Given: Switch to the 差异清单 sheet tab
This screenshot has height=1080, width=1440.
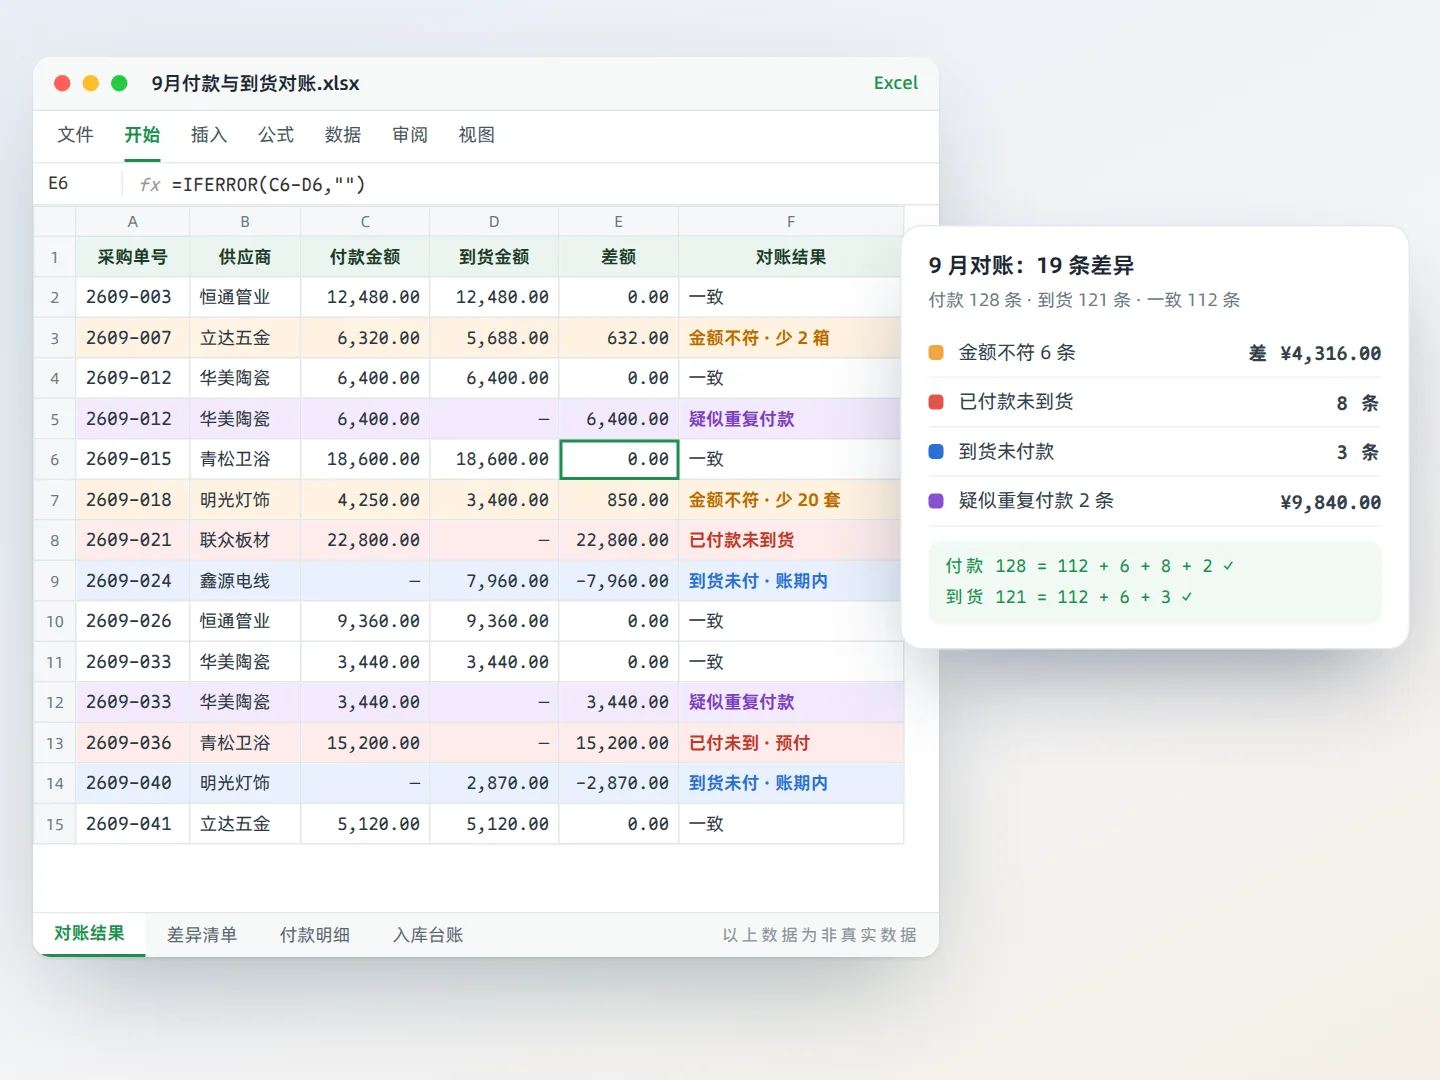Looking at the screenshot, I should pyautogui.click(x=202, y=935).
